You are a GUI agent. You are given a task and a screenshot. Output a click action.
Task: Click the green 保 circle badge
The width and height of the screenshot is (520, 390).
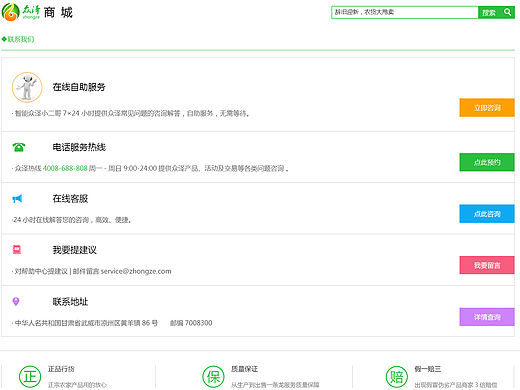tap(213, 377)
